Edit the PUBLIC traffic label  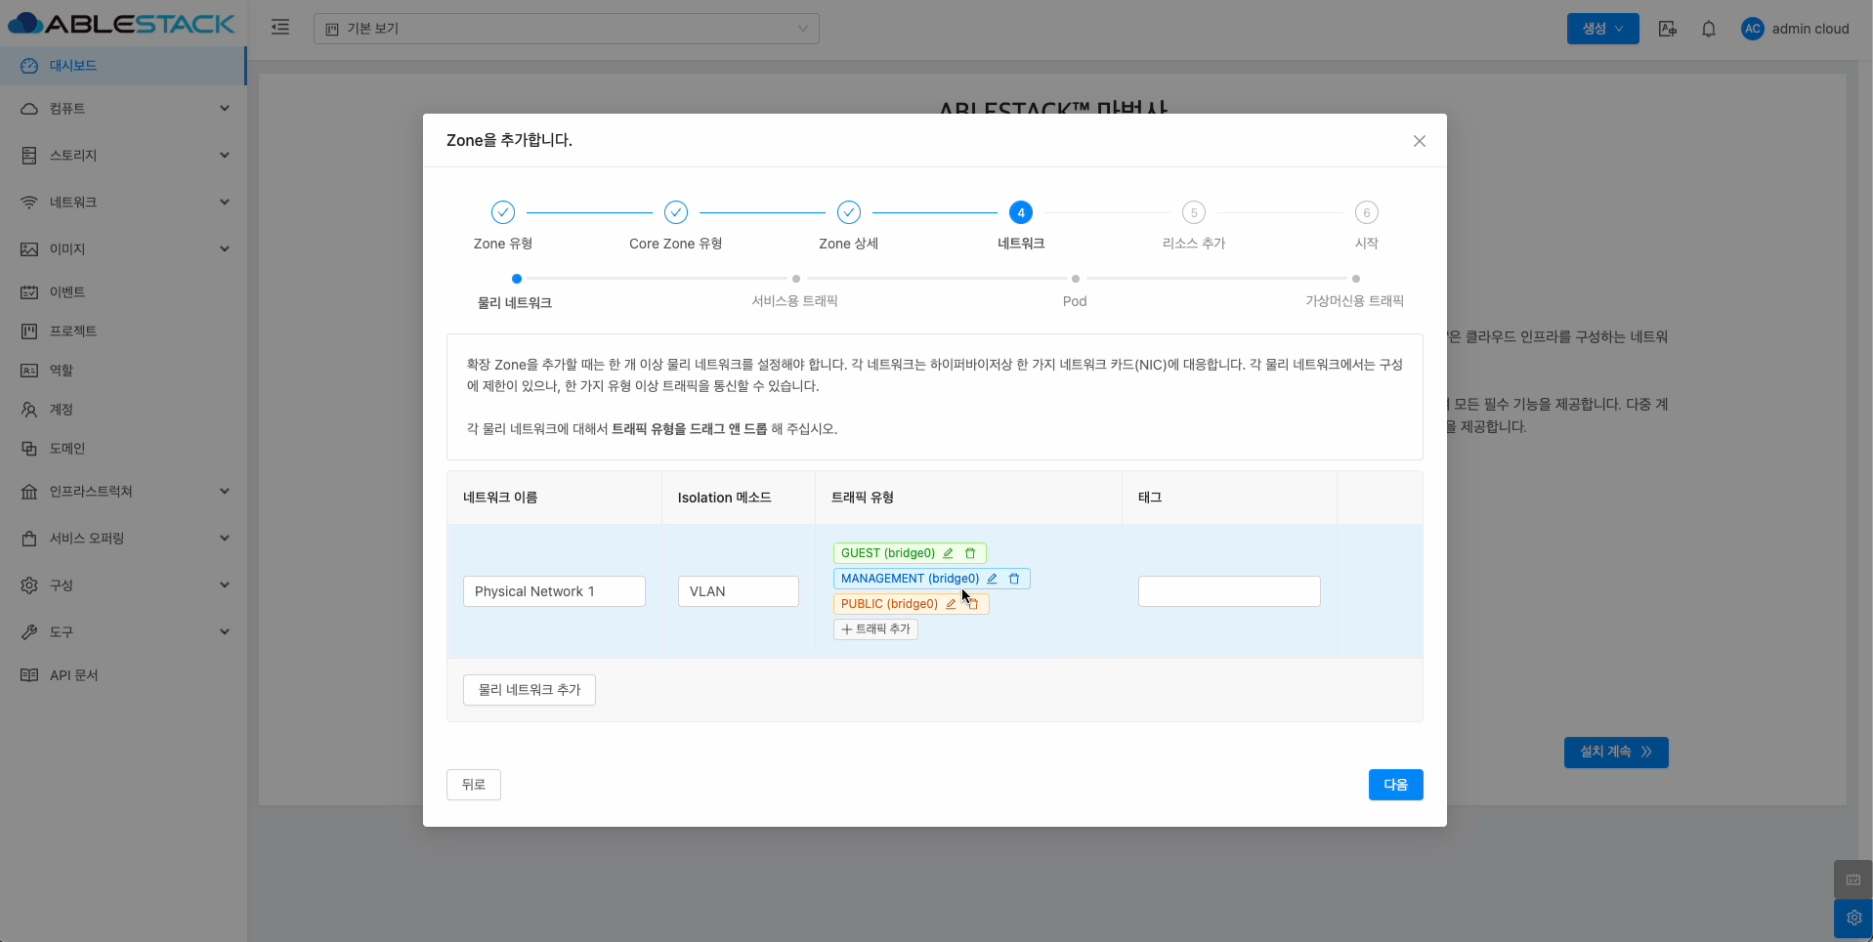click(951, 604)
